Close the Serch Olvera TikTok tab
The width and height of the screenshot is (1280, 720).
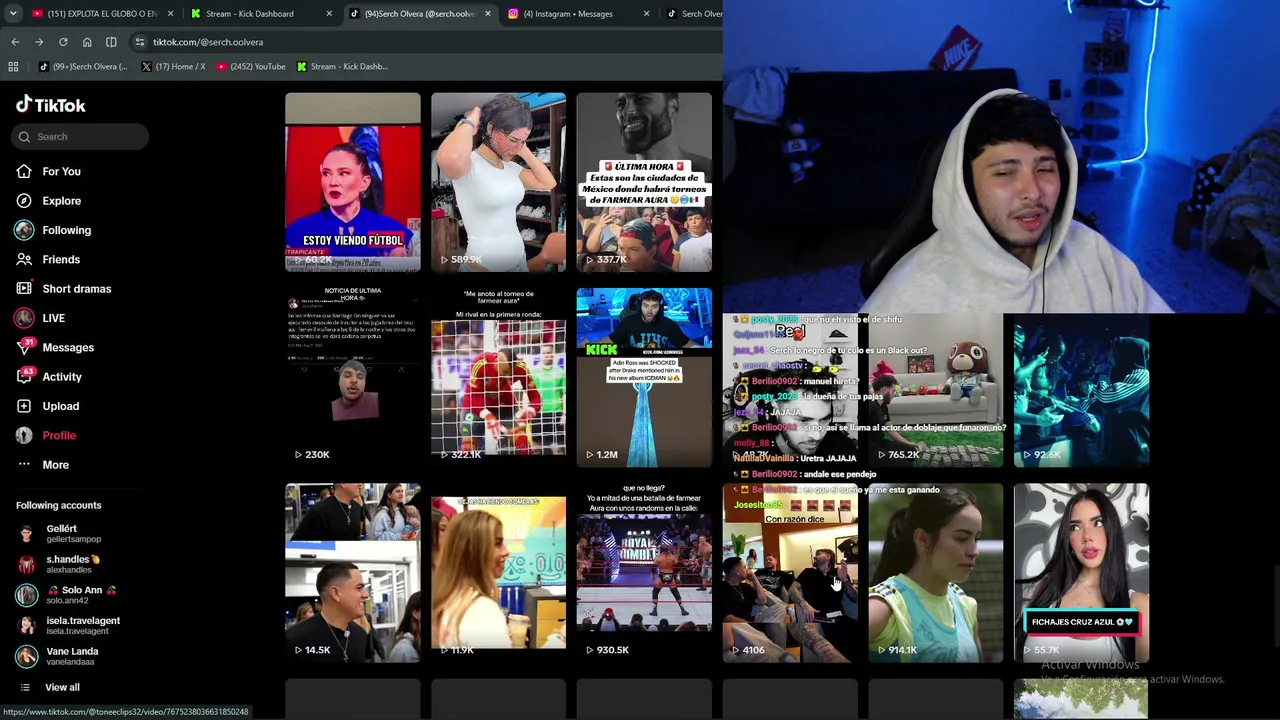488,14
